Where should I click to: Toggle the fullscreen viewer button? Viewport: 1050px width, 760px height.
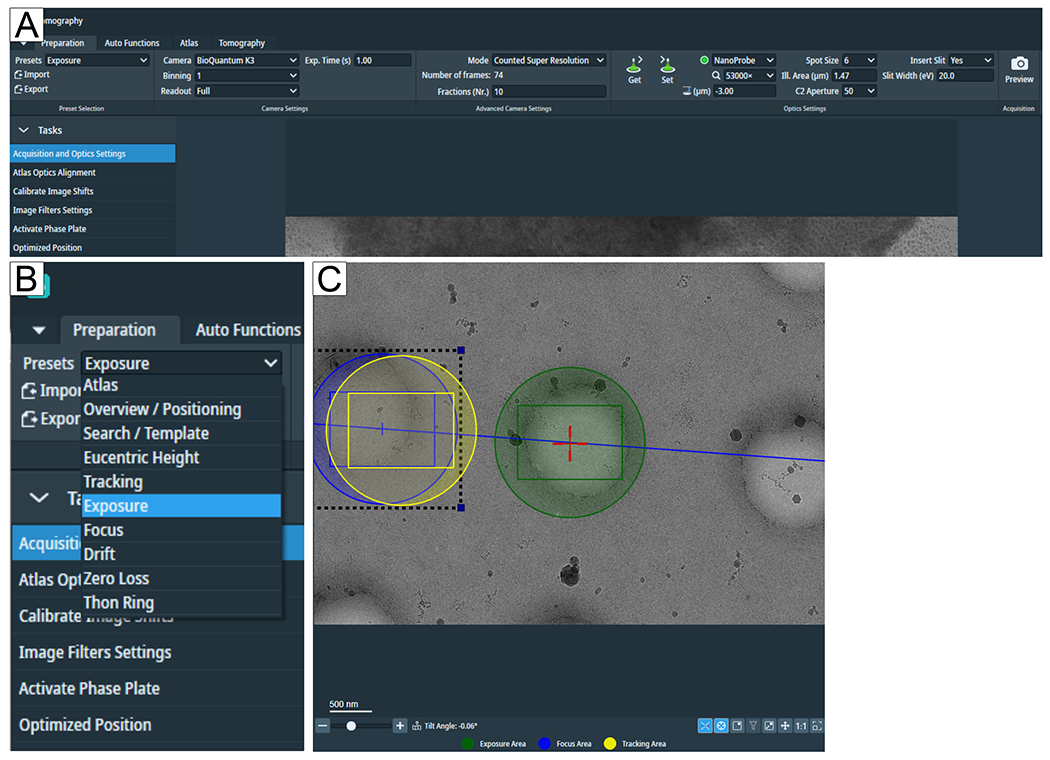pyautogui.click(x=817, y=726)
